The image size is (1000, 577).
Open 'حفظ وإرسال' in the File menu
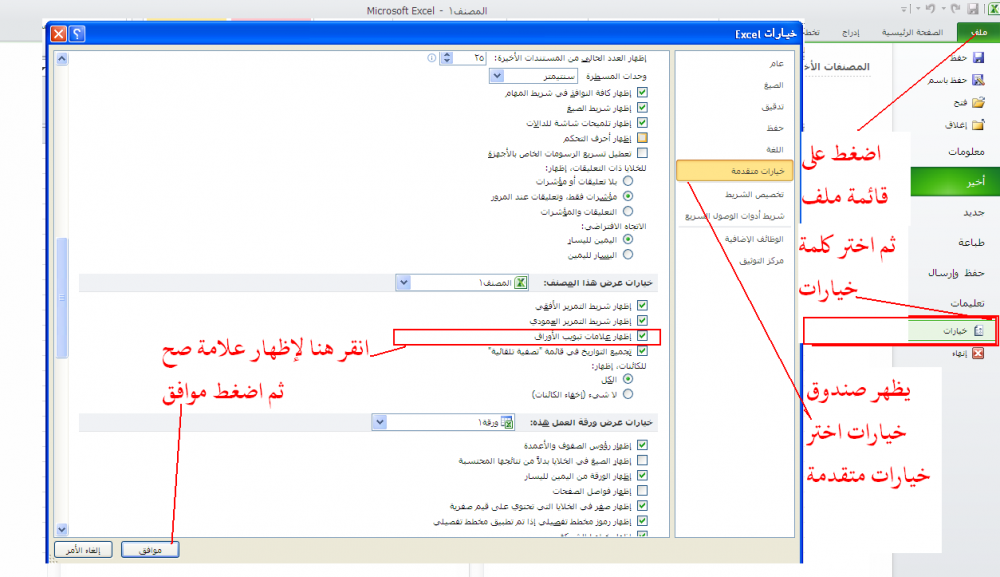click(956, 273)
